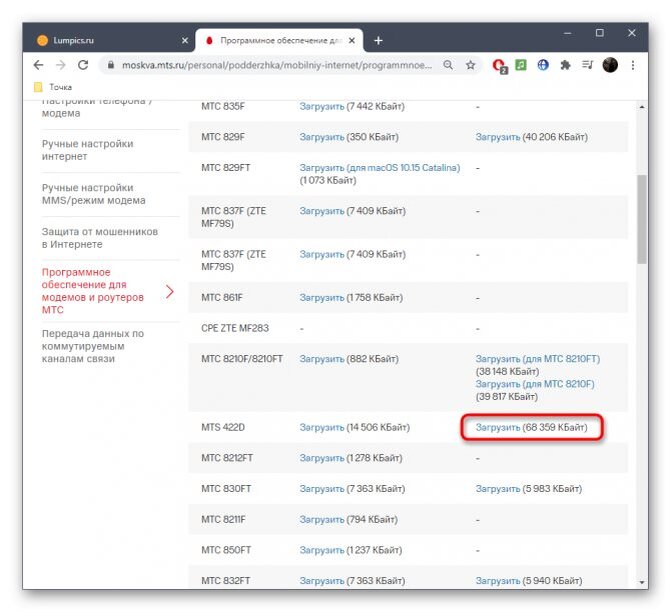This screenshot has width=671, height=612.
Task: Download МТС 861F 1 758 КБайт file
Action: pyautogui.click(x=322, y=297)
